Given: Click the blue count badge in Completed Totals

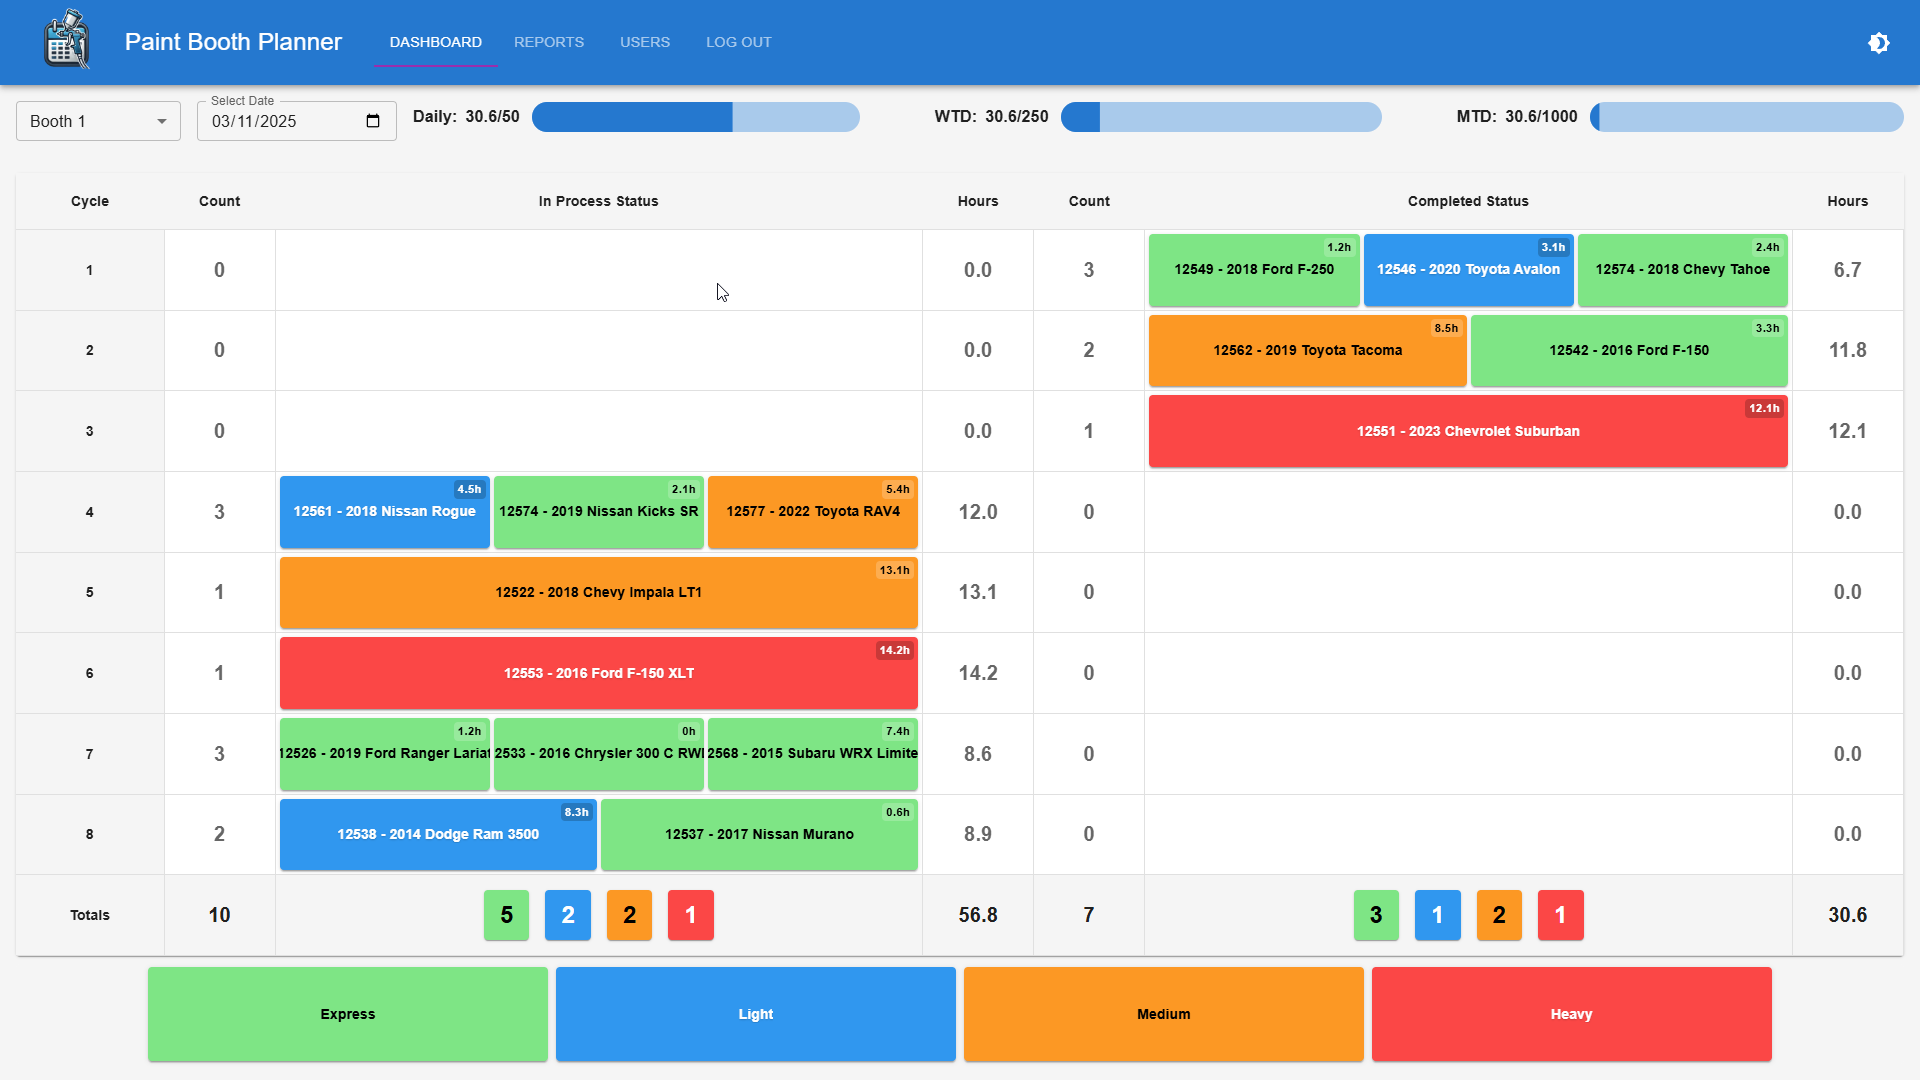Looking at the screenshot, I should coord(1437,914).
